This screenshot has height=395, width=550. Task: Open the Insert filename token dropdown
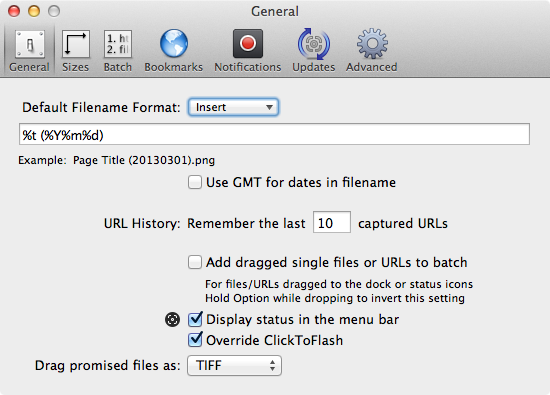[x=234, y=107]
